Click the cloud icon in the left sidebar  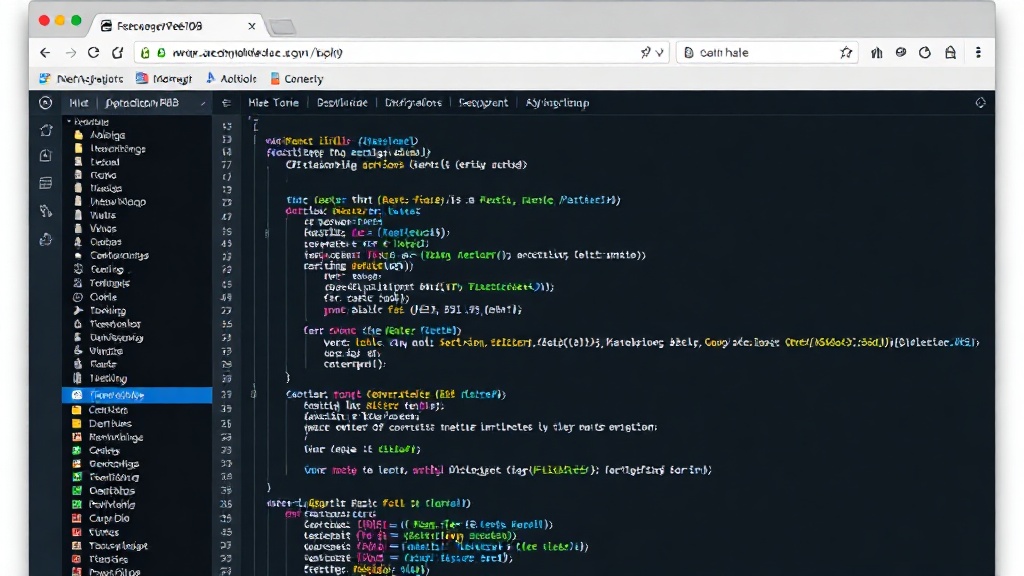click(x=46, y=240)
